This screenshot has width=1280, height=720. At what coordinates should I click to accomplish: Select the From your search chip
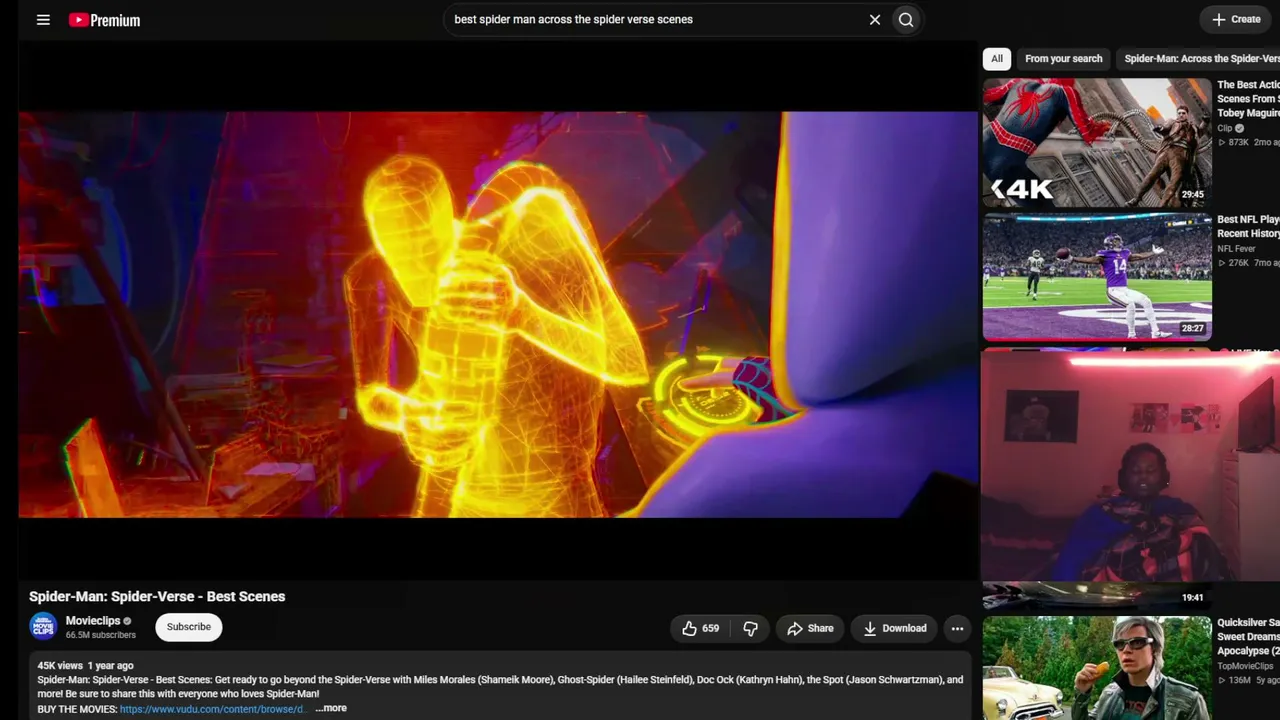pyautogui.click(x=1064, y=59)
